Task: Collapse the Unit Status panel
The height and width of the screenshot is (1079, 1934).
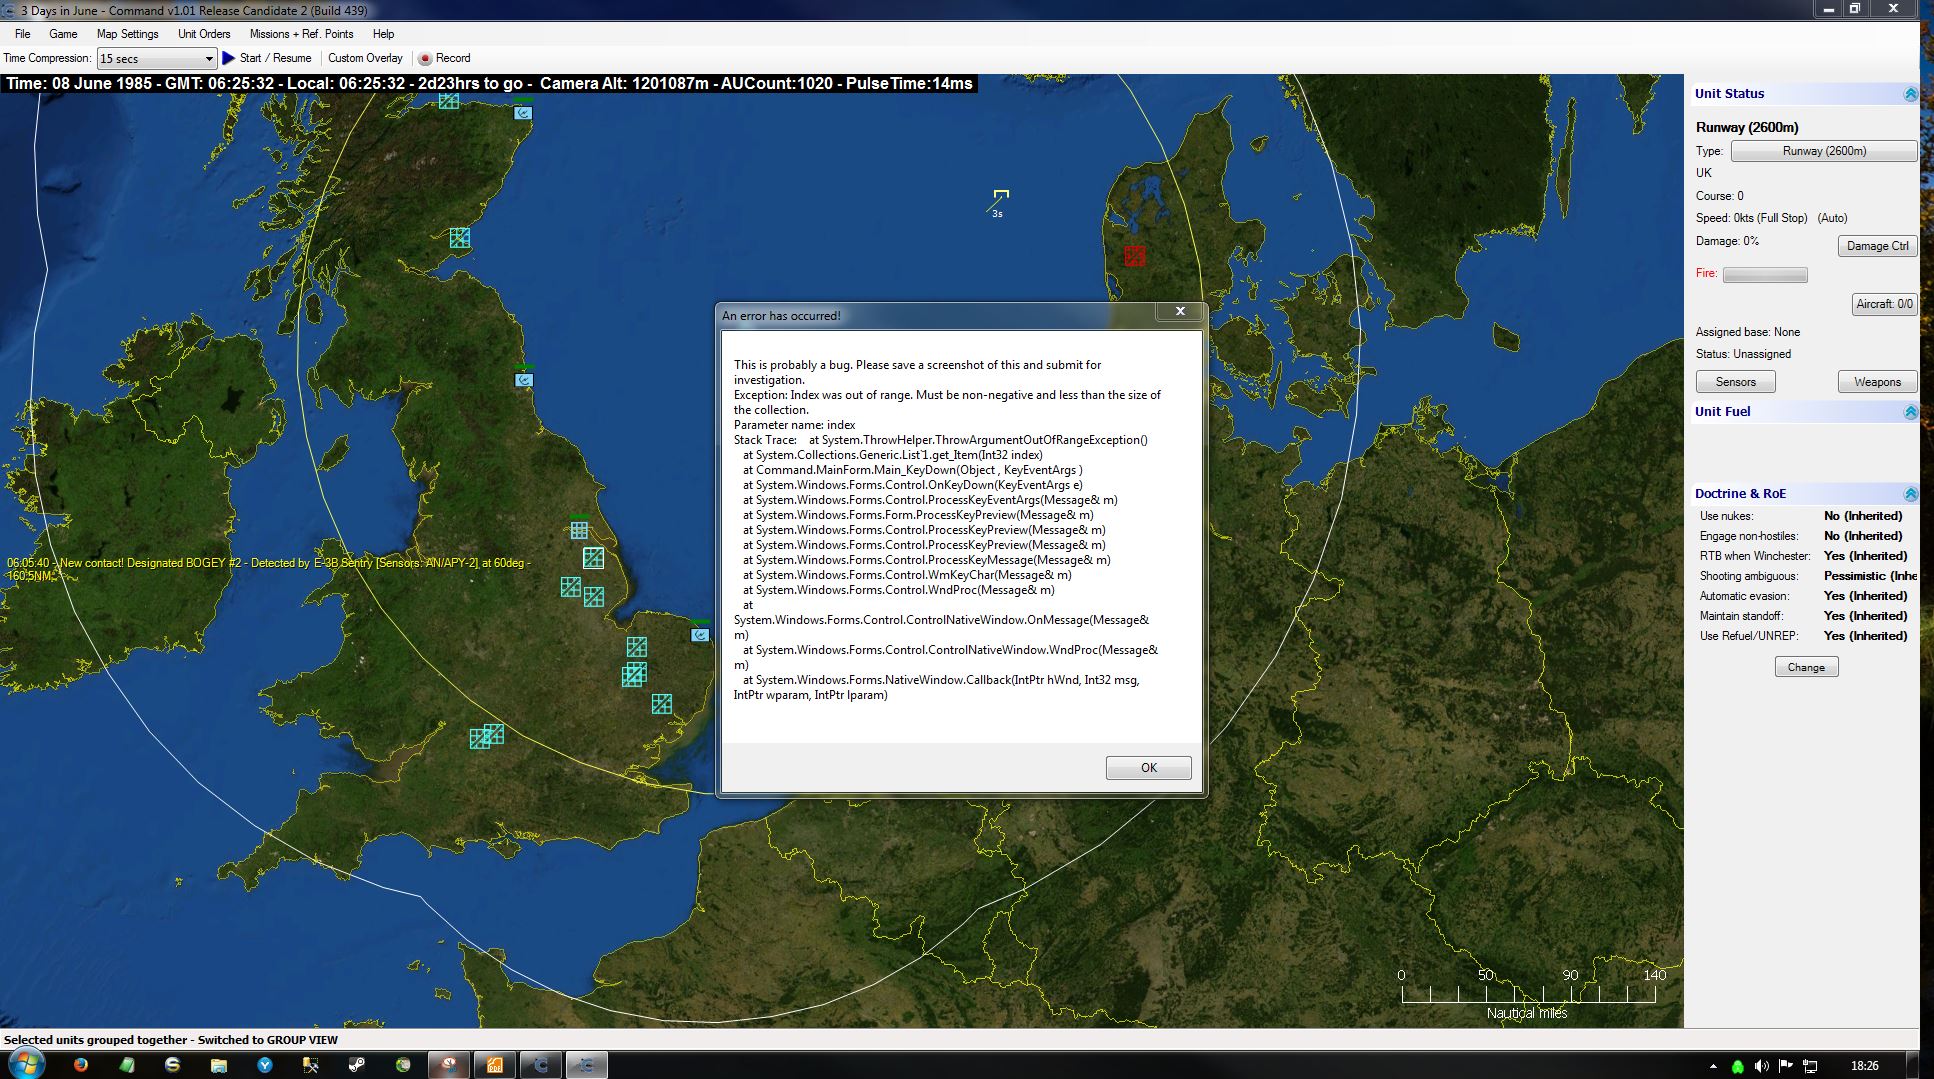Action: (1910, 94)
